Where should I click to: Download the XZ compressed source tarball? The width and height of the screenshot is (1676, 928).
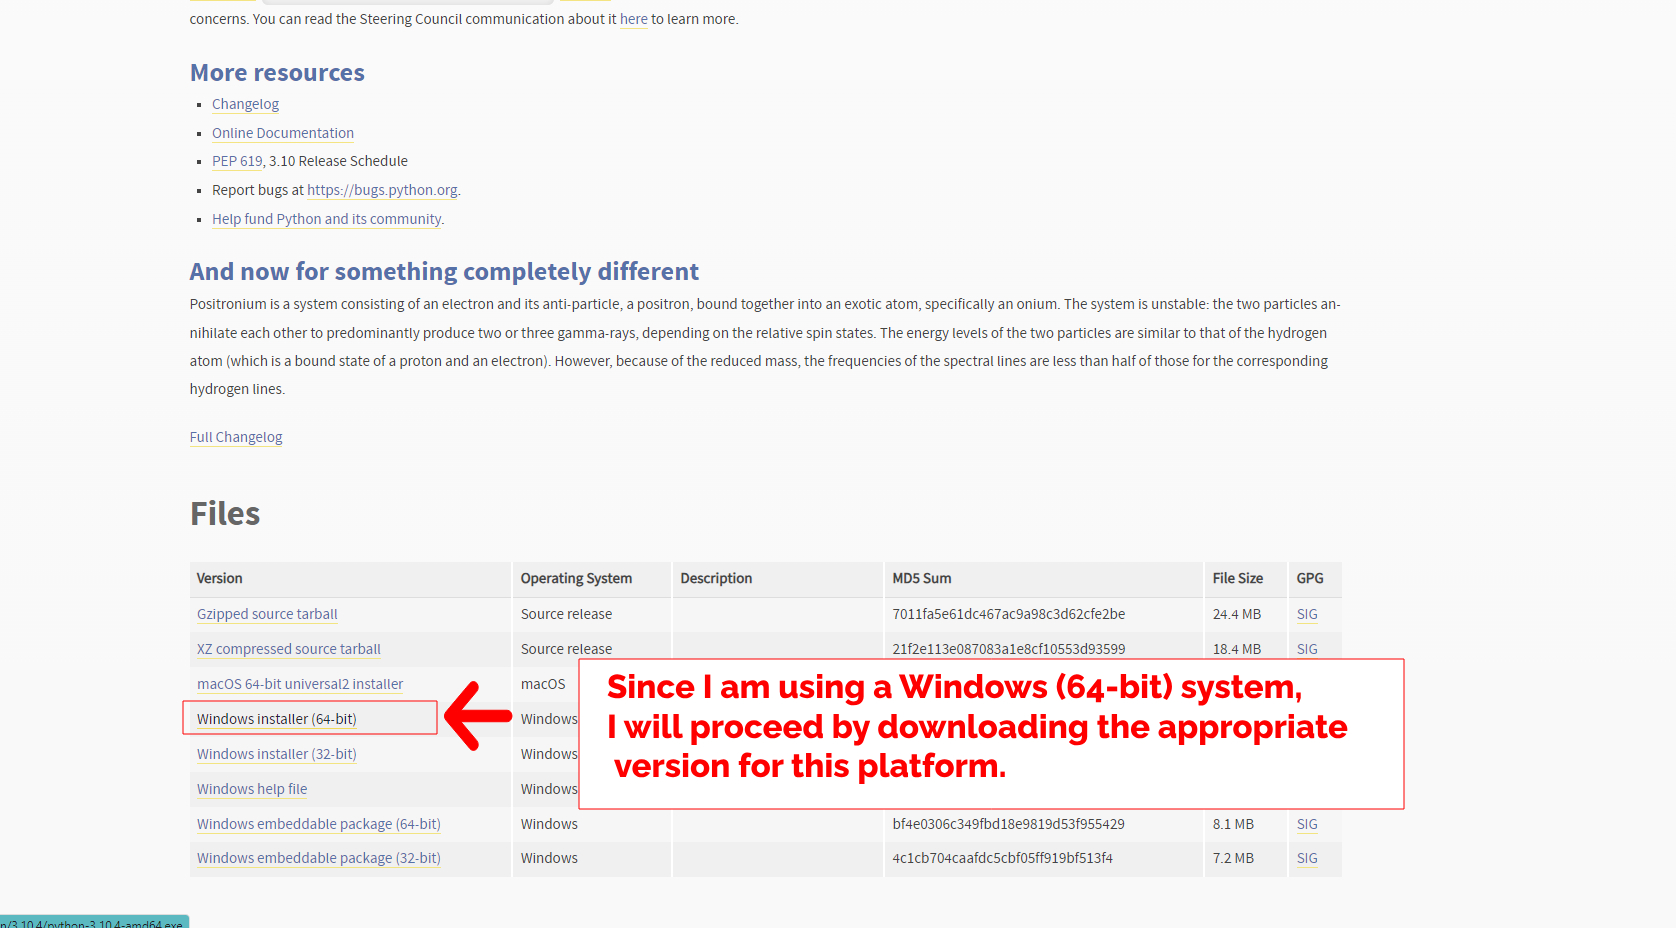coord(288,649)
